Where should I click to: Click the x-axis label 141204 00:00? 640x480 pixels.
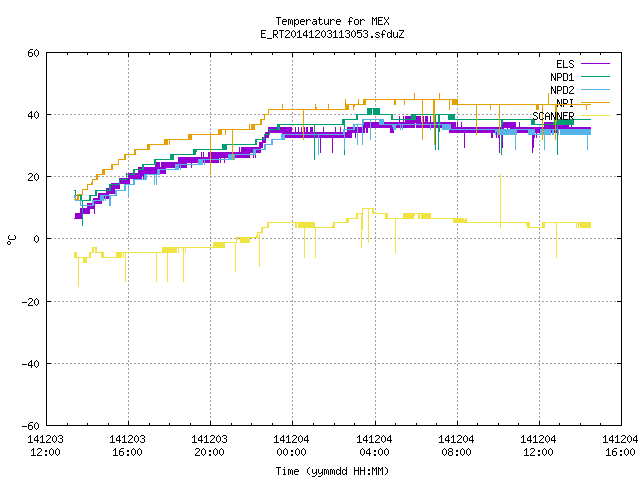[x=291, y=446]
